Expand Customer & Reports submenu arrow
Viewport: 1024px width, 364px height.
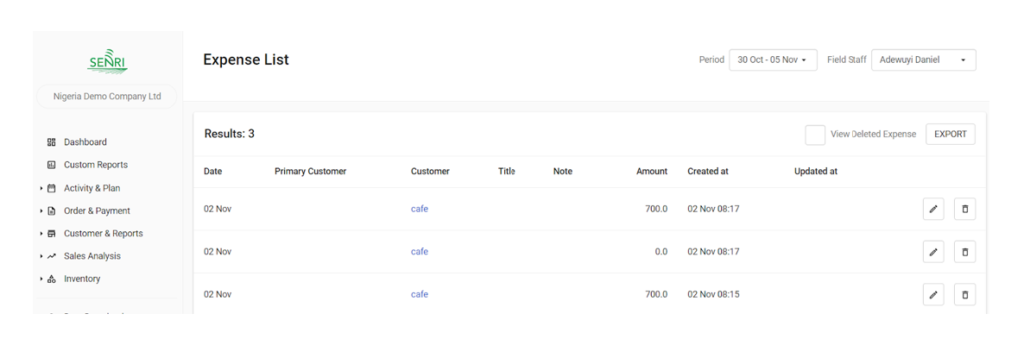(x=41, y=233)
